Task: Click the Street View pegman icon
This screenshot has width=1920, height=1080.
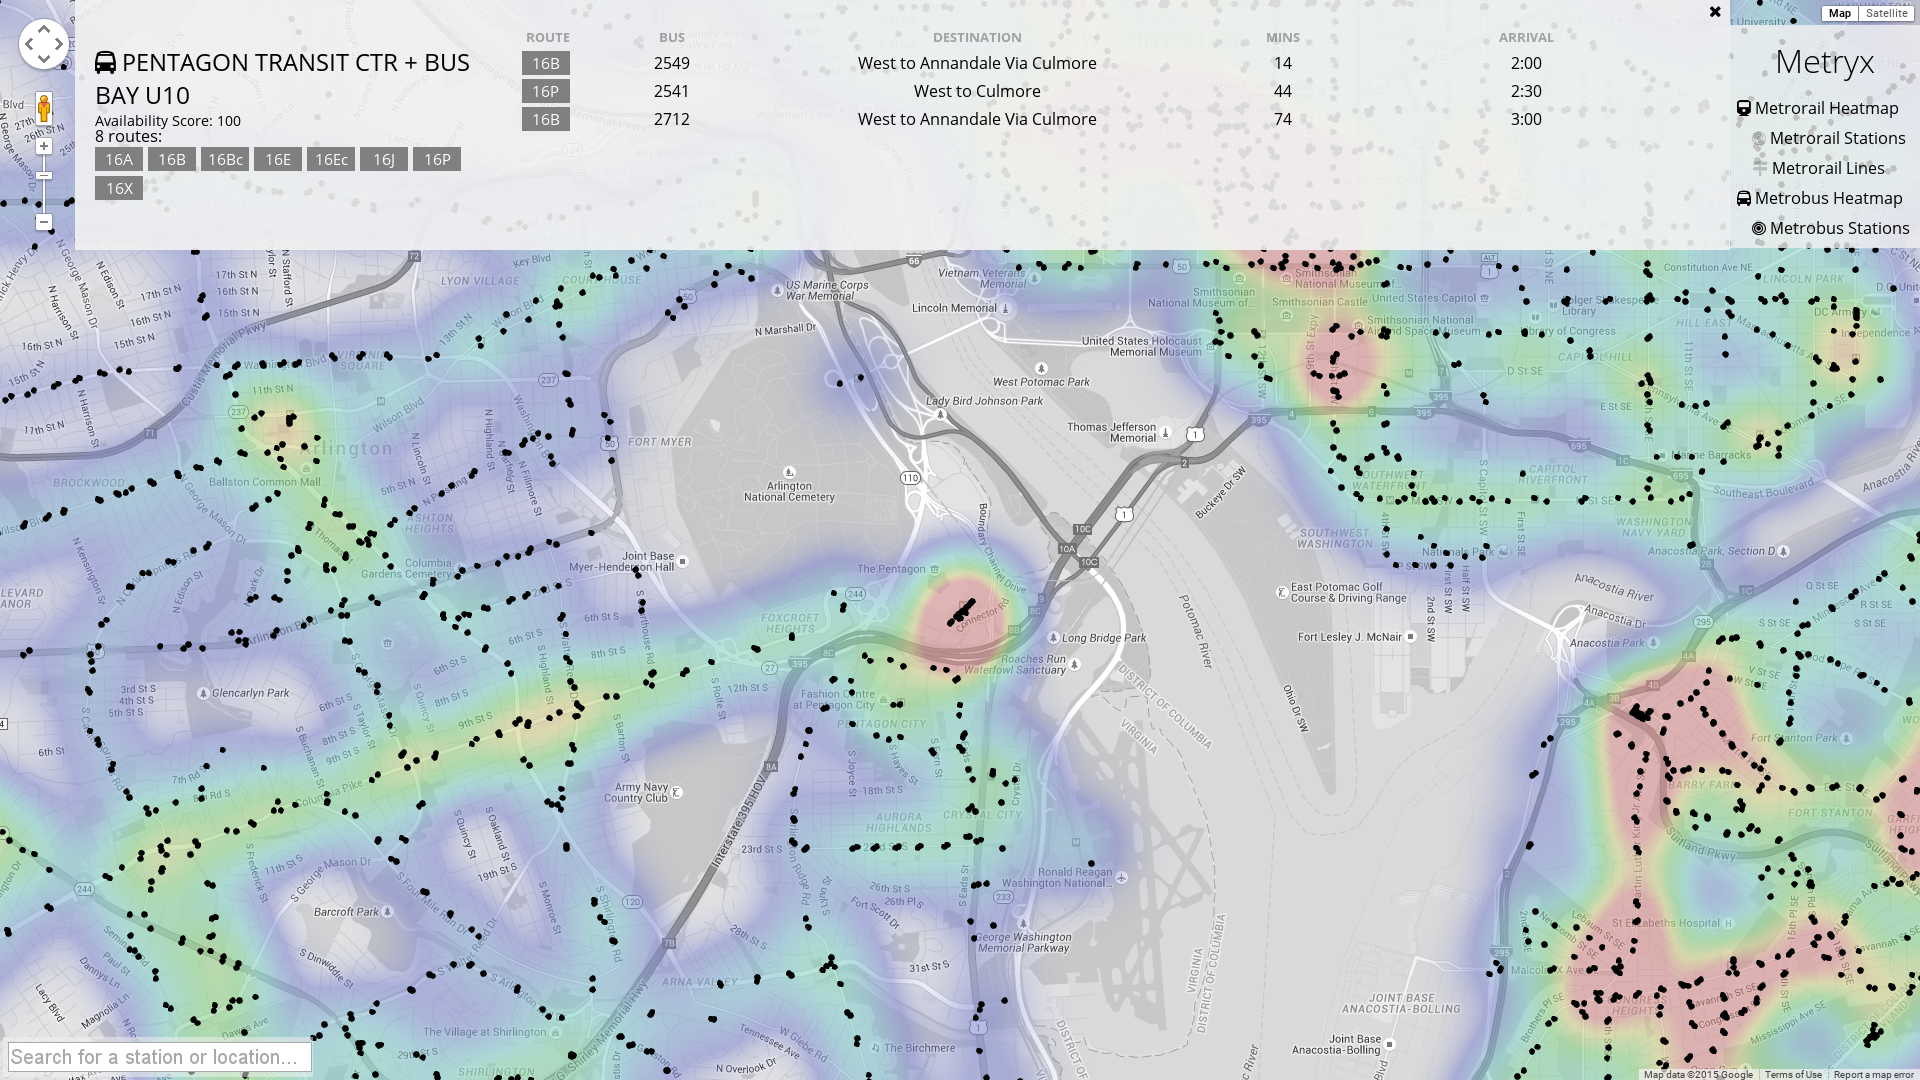Action: pos(44,108)
